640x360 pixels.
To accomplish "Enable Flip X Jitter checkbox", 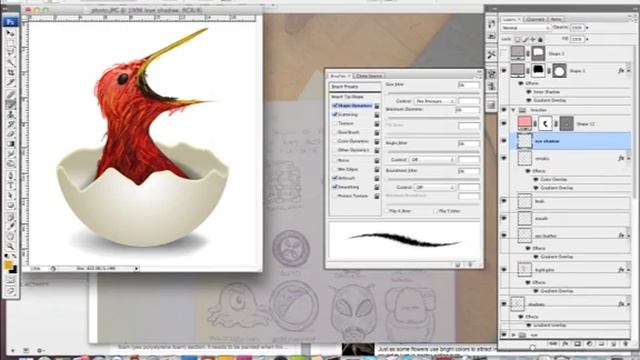I will click(386, 211).
